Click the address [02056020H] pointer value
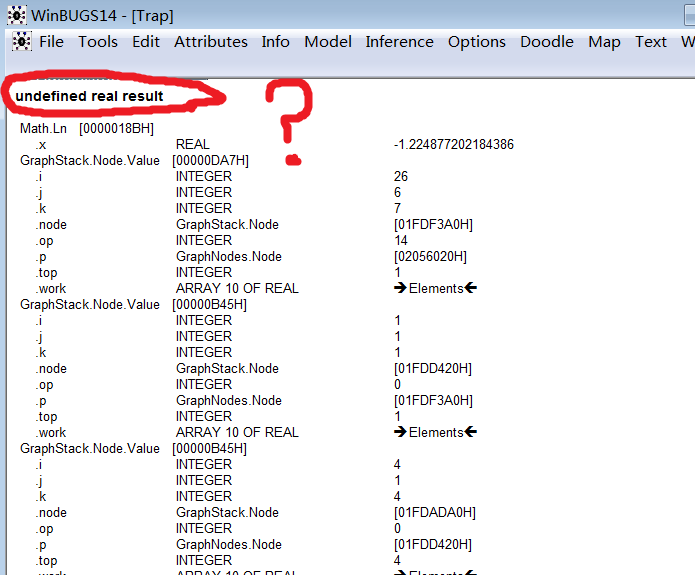 [x=430, y=256]
